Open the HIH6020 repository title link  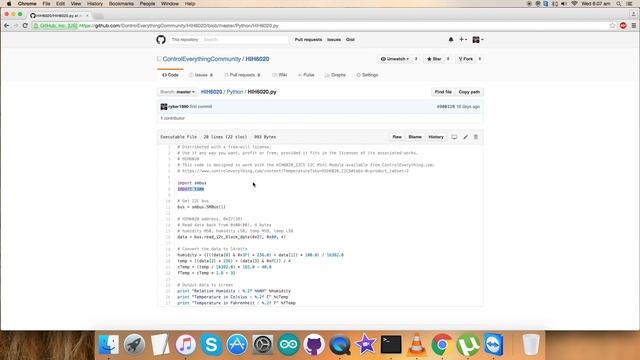coord(257,59)
